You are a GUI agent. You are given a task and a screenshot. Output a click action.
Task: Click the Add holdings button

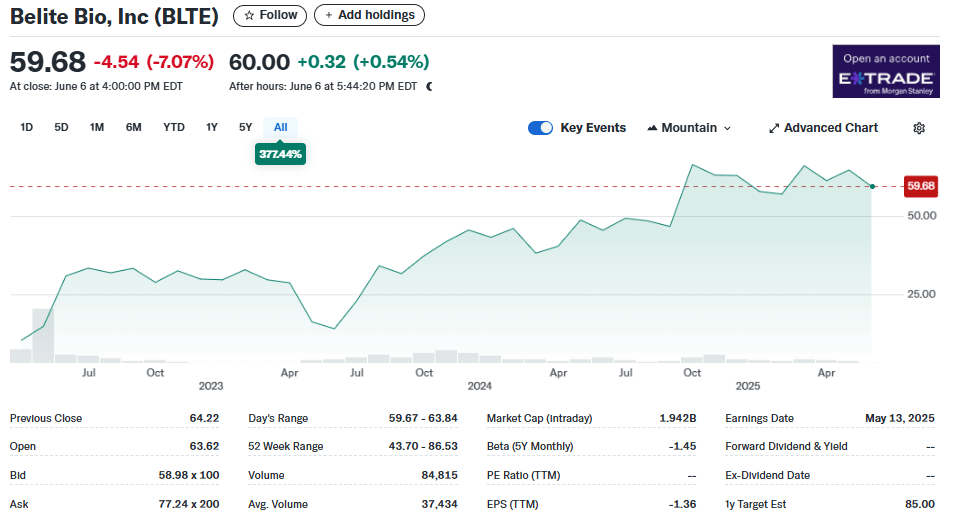tap(369, 15)
